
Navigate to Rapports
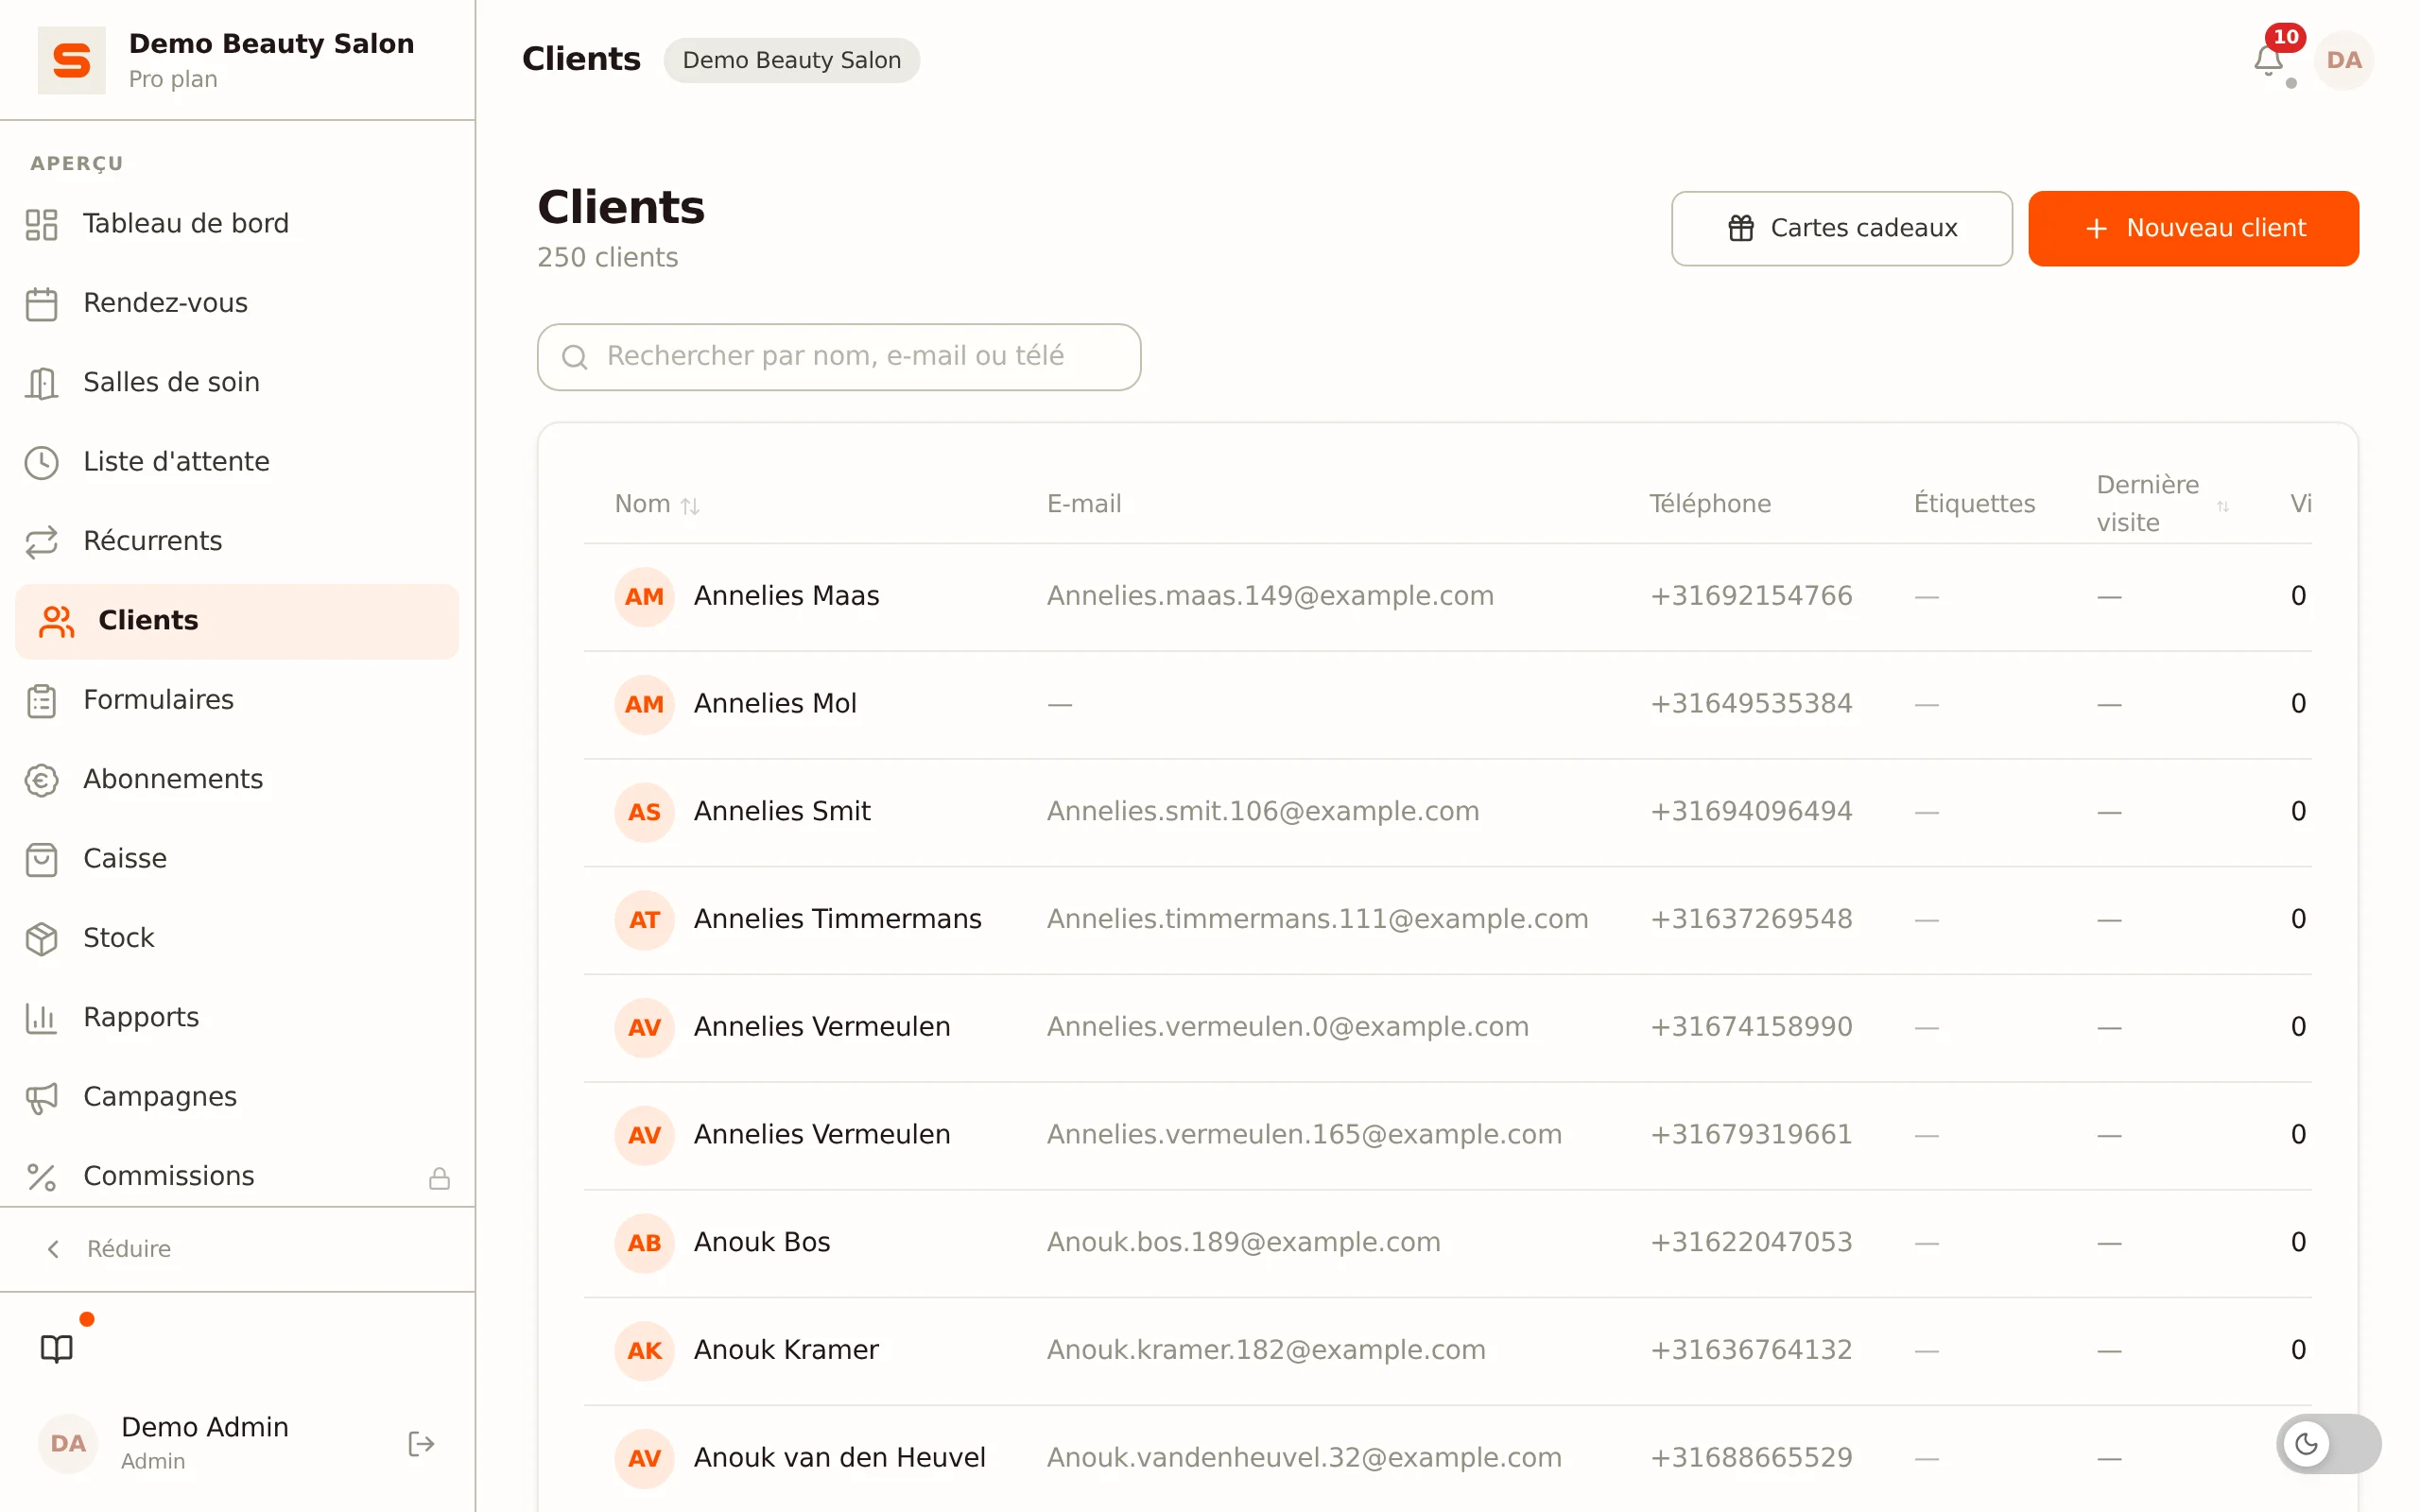point(237,1018)
